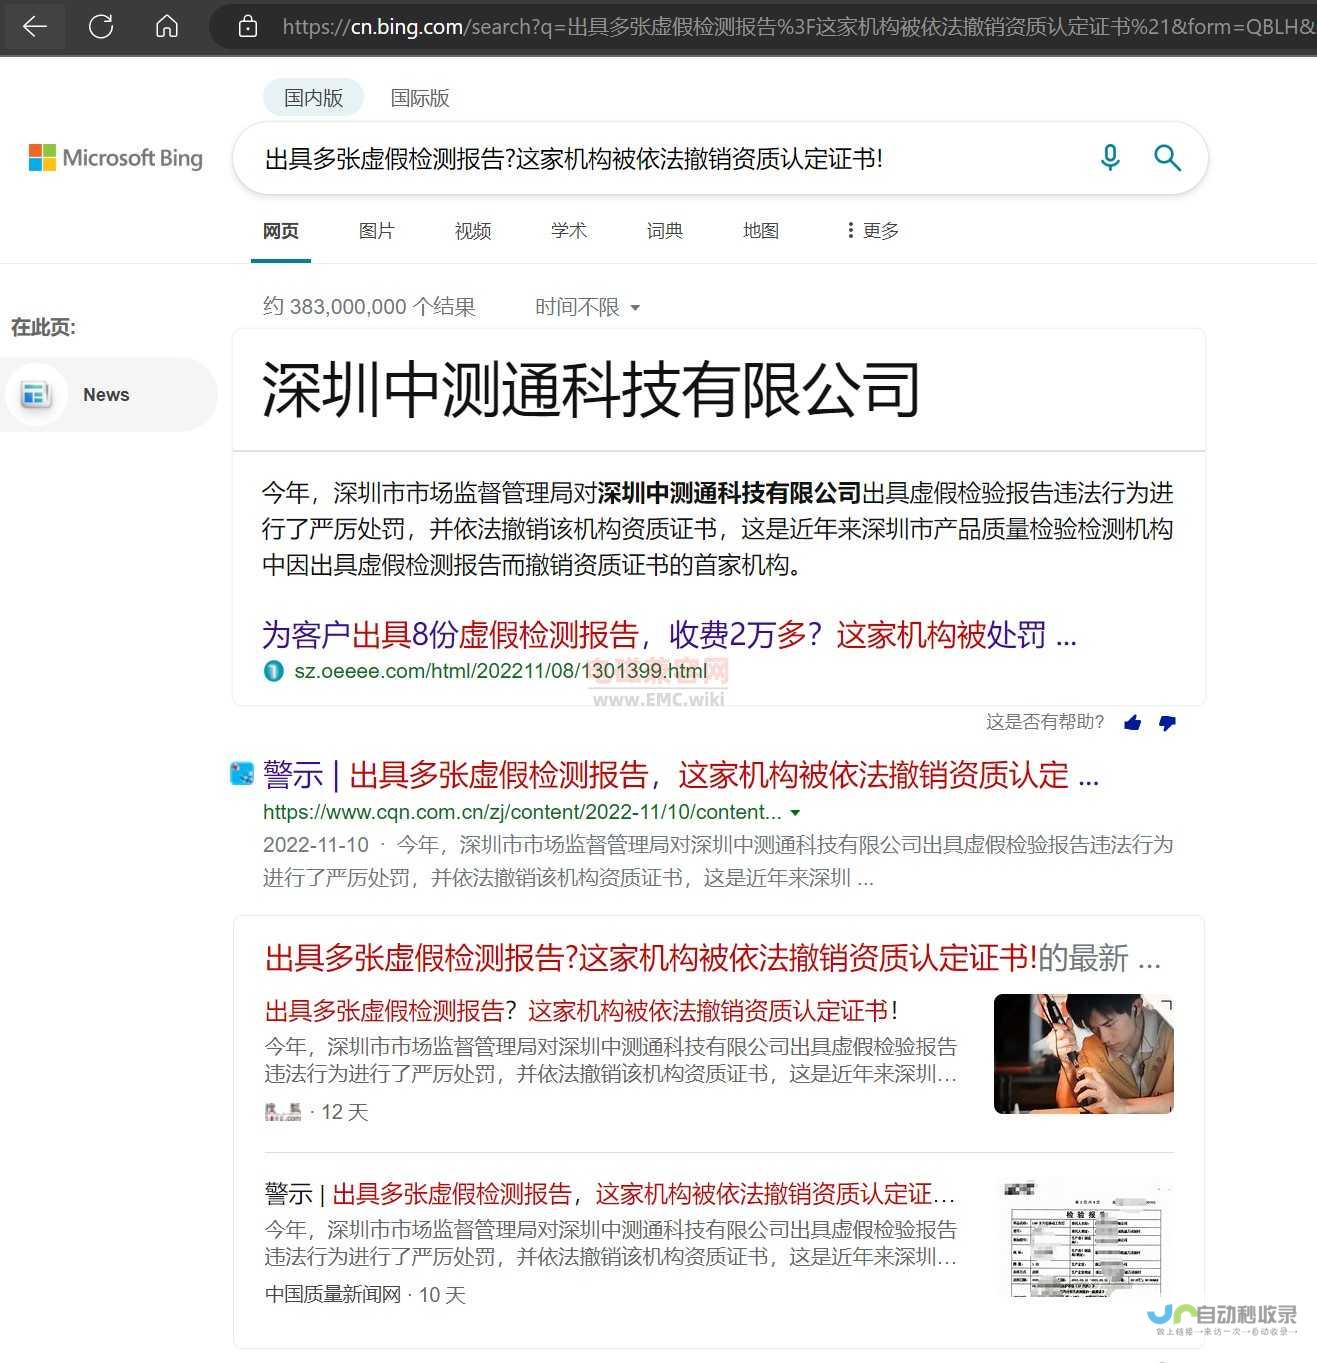
Task: Click the 12 天 news source line
Action: tap(317, 1112)
